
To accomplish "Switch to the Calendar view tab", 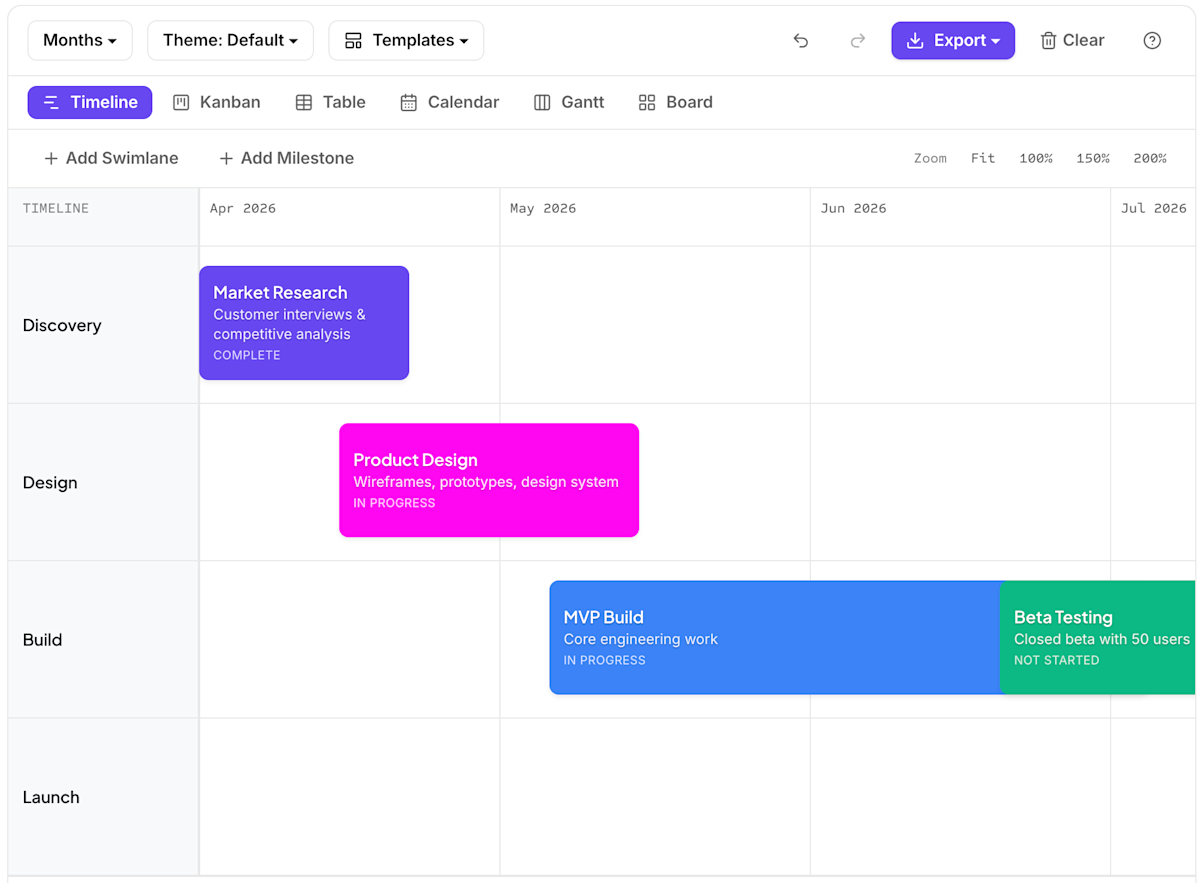I will click(450, 102).
